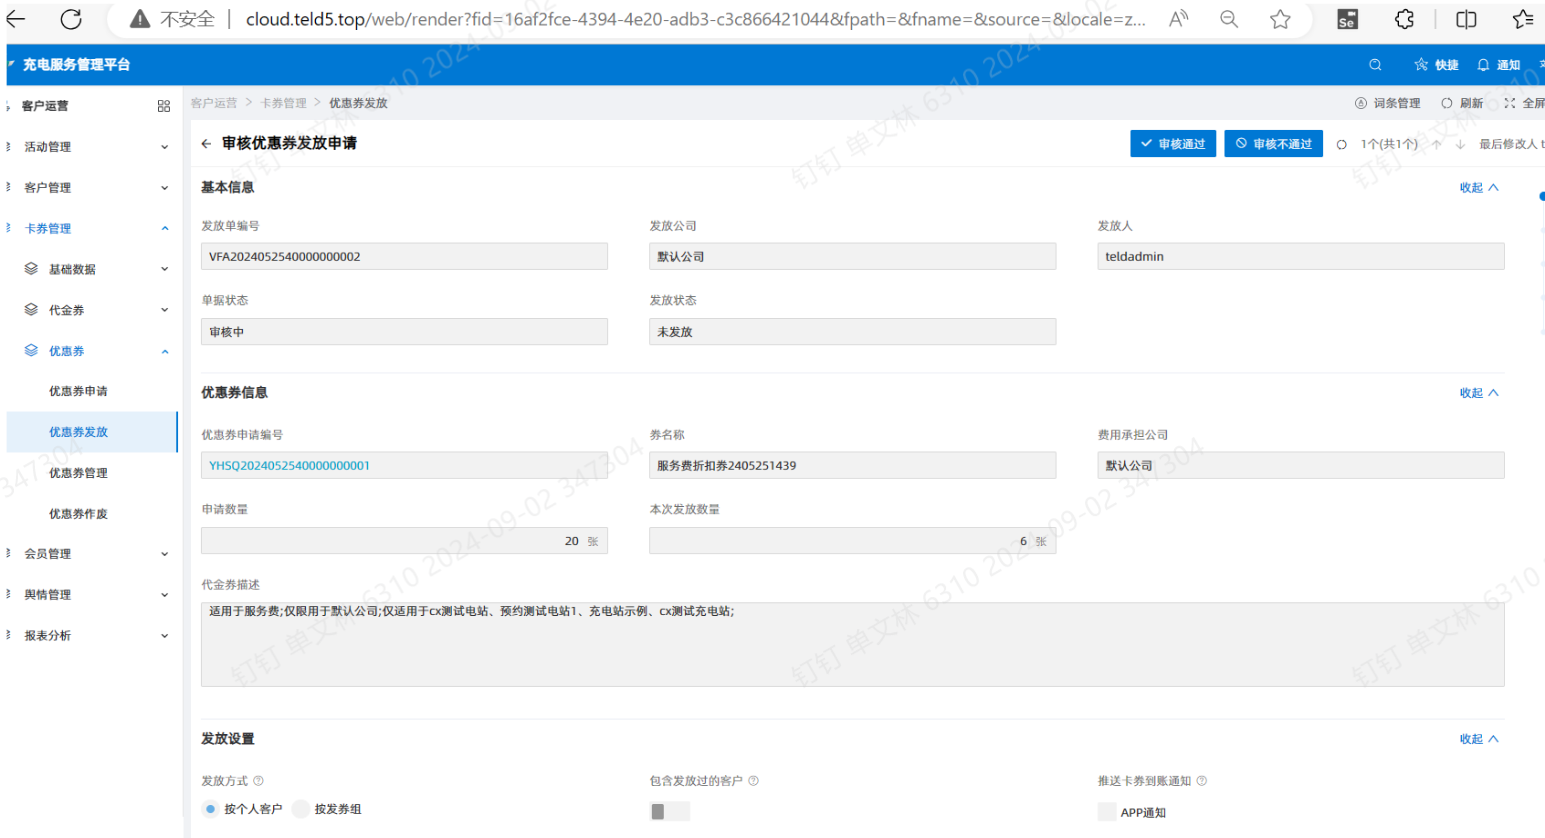Click the 刷新 refresh icon
Screen dimensions: 1545x838
[x=1446, y=103]
